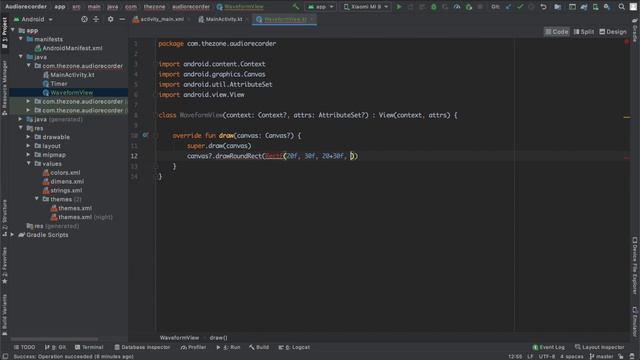Open Search Everywhere magnifier icon
640x360 pixels.
pyautogui.click(x=621, y=7)
